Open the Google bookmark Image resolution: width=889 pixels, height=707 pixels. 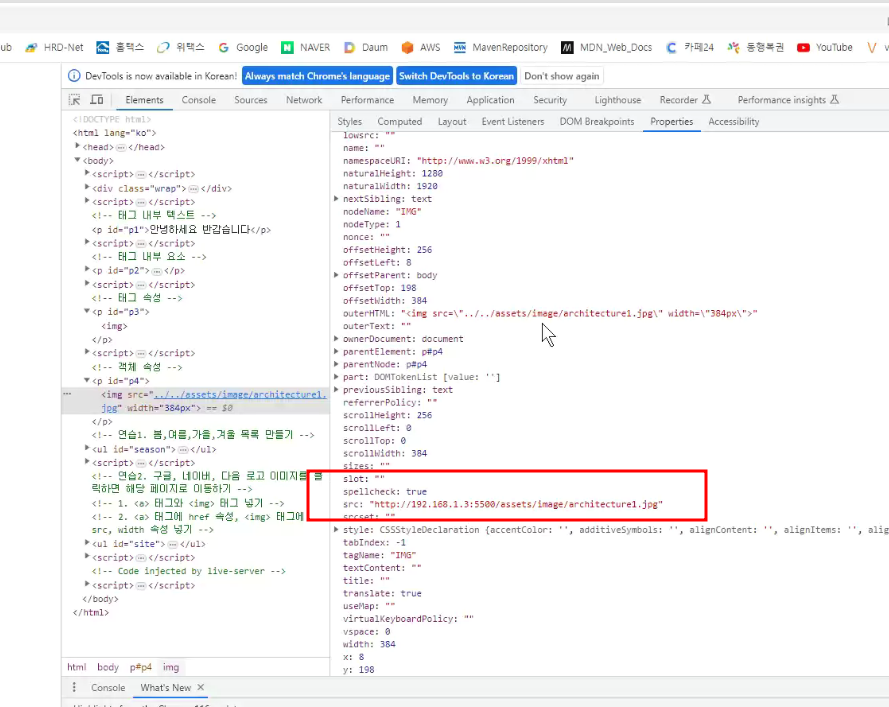(x=243, y=48)
